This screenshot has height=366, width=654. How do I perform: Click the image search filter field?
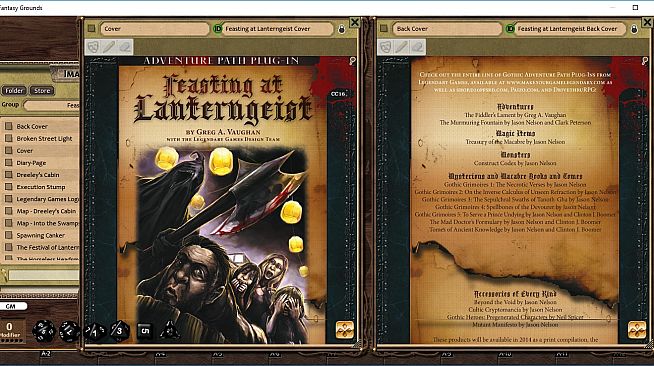(43, 275)
